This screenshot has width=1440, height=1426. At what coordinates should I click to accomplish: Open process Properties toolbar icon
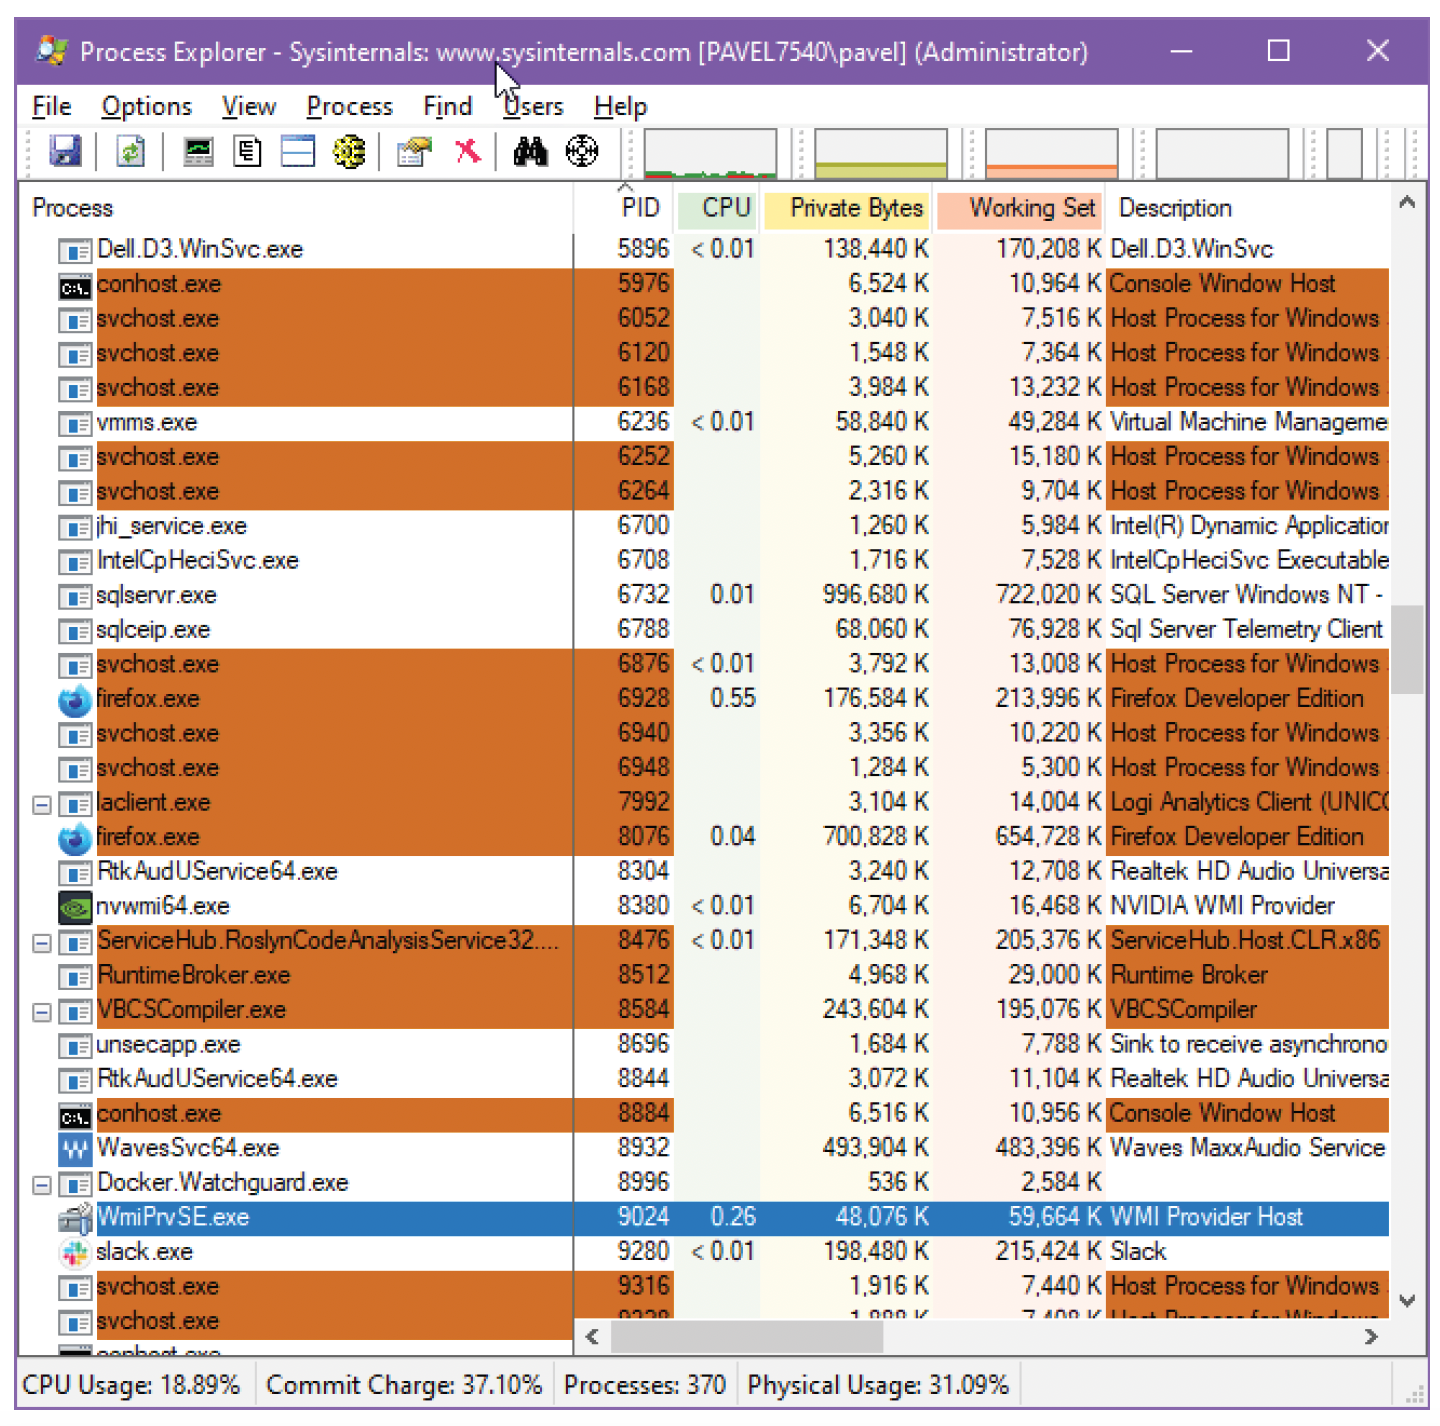click(x=414, y=152)
